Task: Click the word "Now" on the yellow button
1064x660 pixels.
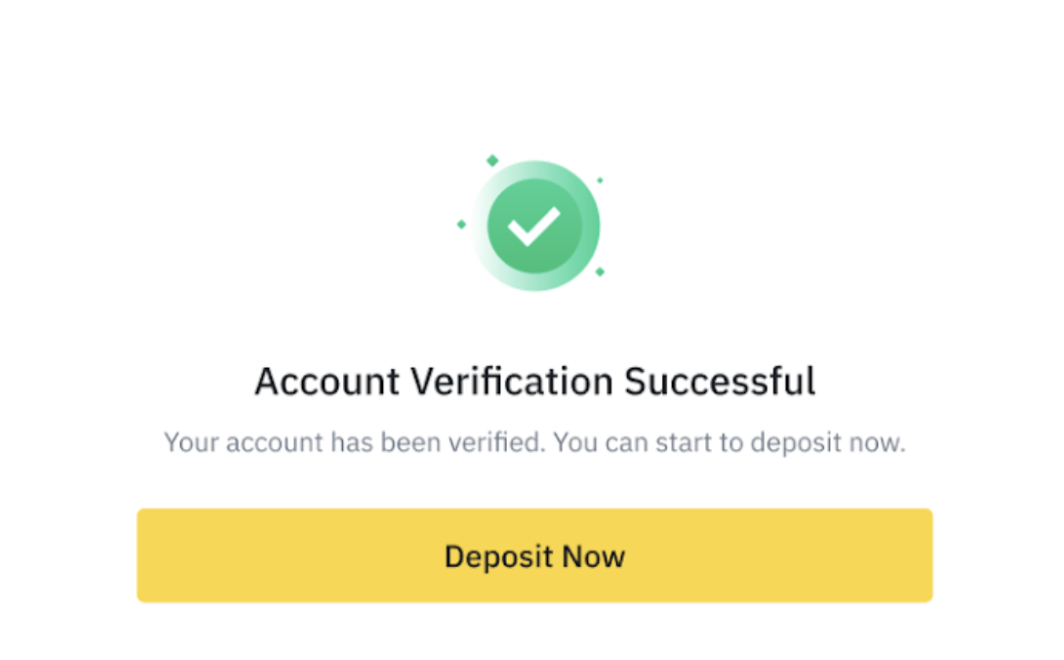Action: point(593,556)
